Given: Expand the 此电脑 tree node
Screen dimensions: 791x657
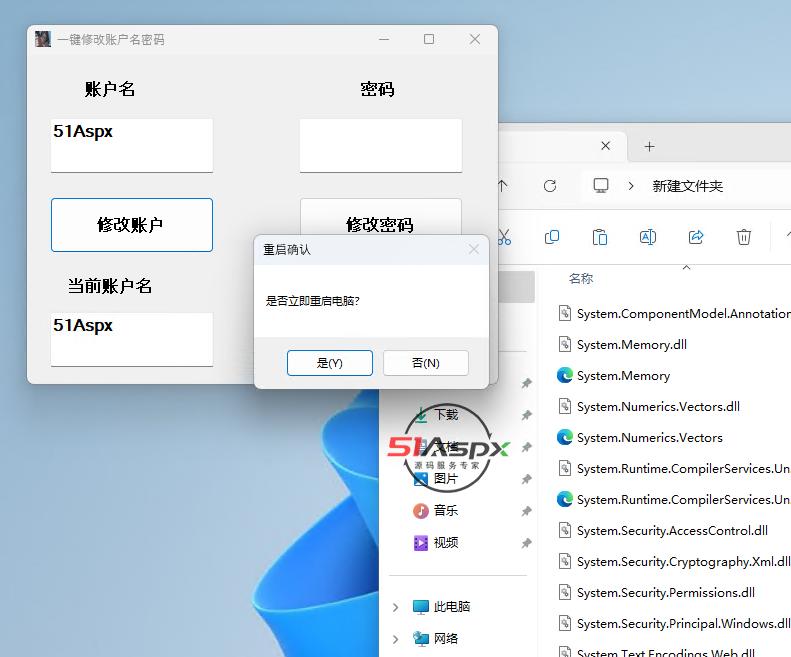Looking at the screenshot, I should pyautogui.click(x=396, y=607).
